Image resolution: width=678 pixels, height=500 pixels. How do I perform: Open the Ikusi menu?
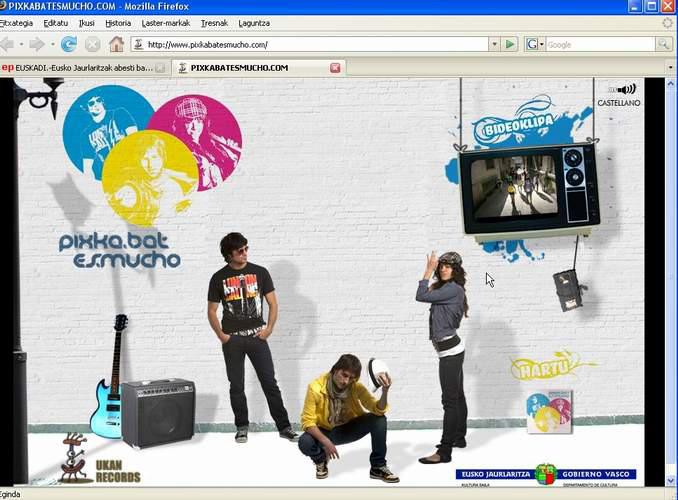point(86,23)
